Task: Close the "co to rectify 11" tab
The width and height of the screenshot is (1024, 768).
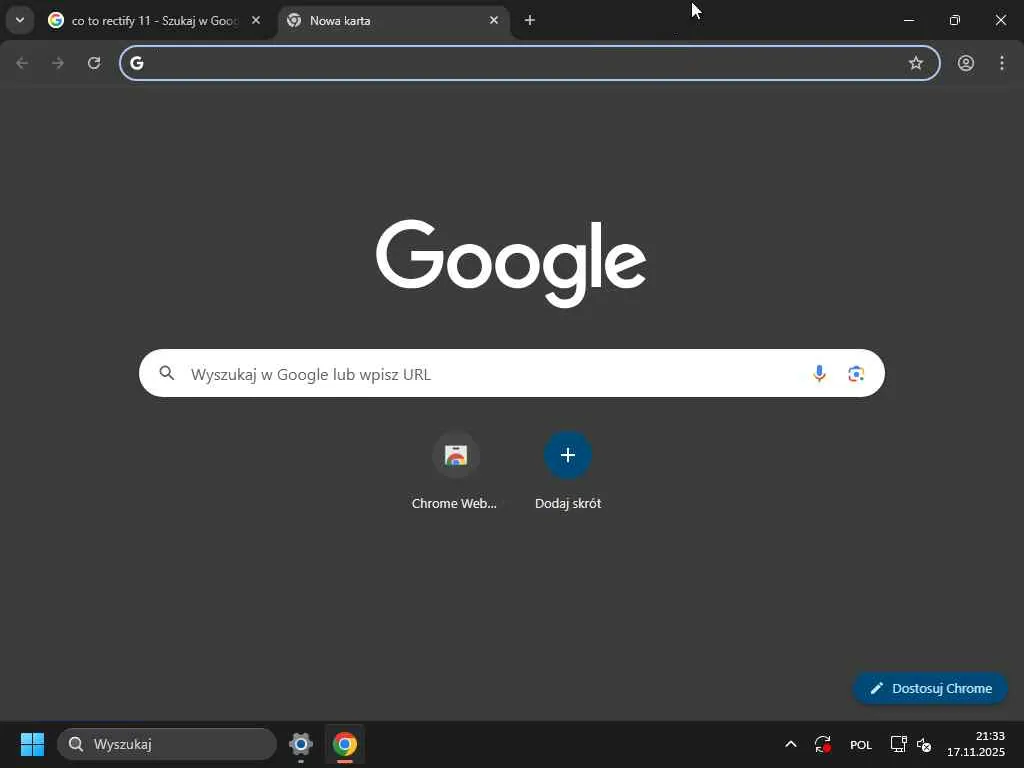Action: point(256,20)
